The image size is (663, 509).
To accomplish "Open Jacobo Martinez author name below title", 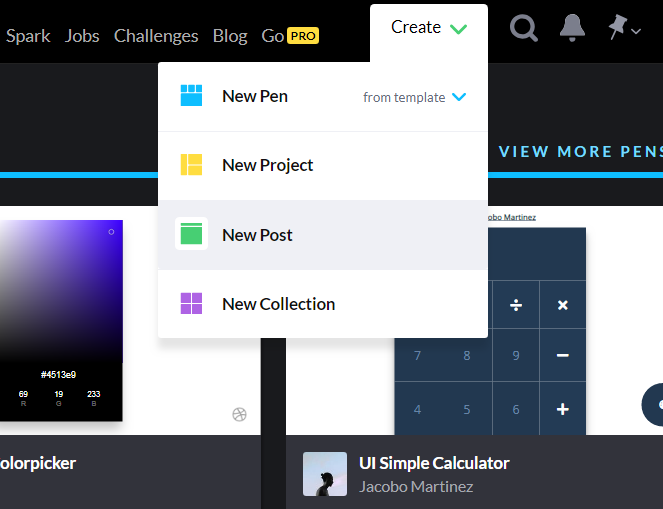I will coord(416,487).
